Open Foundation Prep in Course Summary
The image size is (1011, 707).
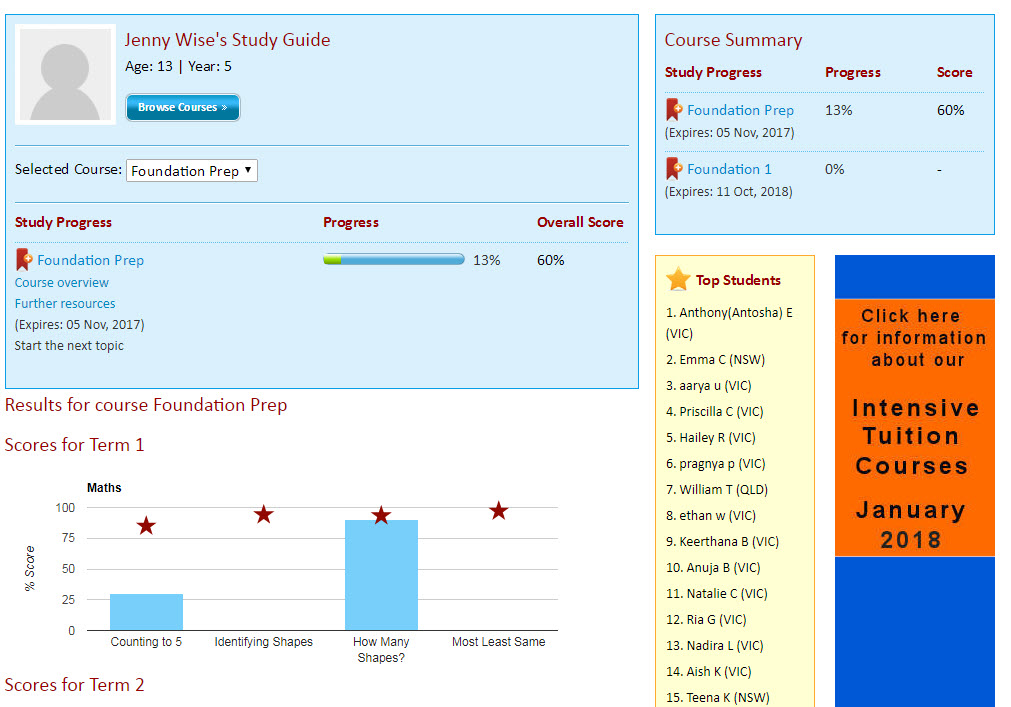tap(740, 110)
